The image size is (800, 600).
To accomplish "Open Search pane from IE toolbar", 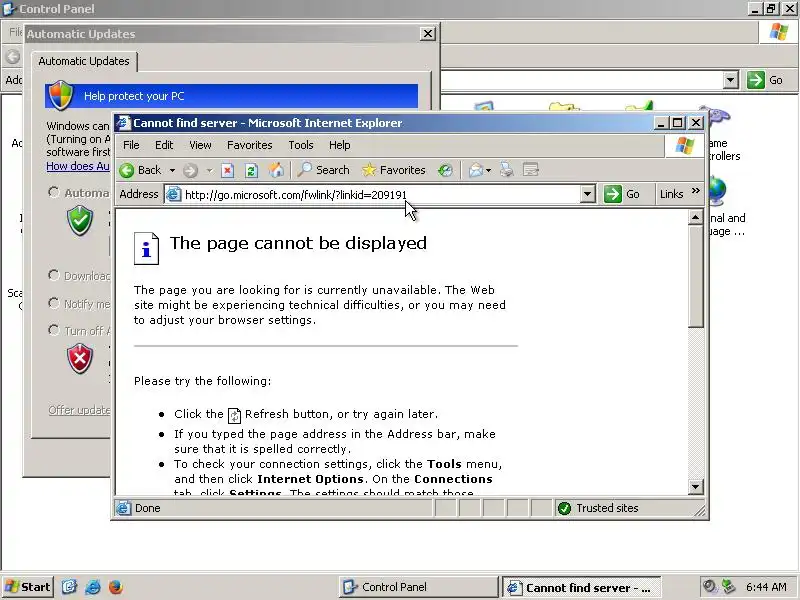I will tap(323, 170).
